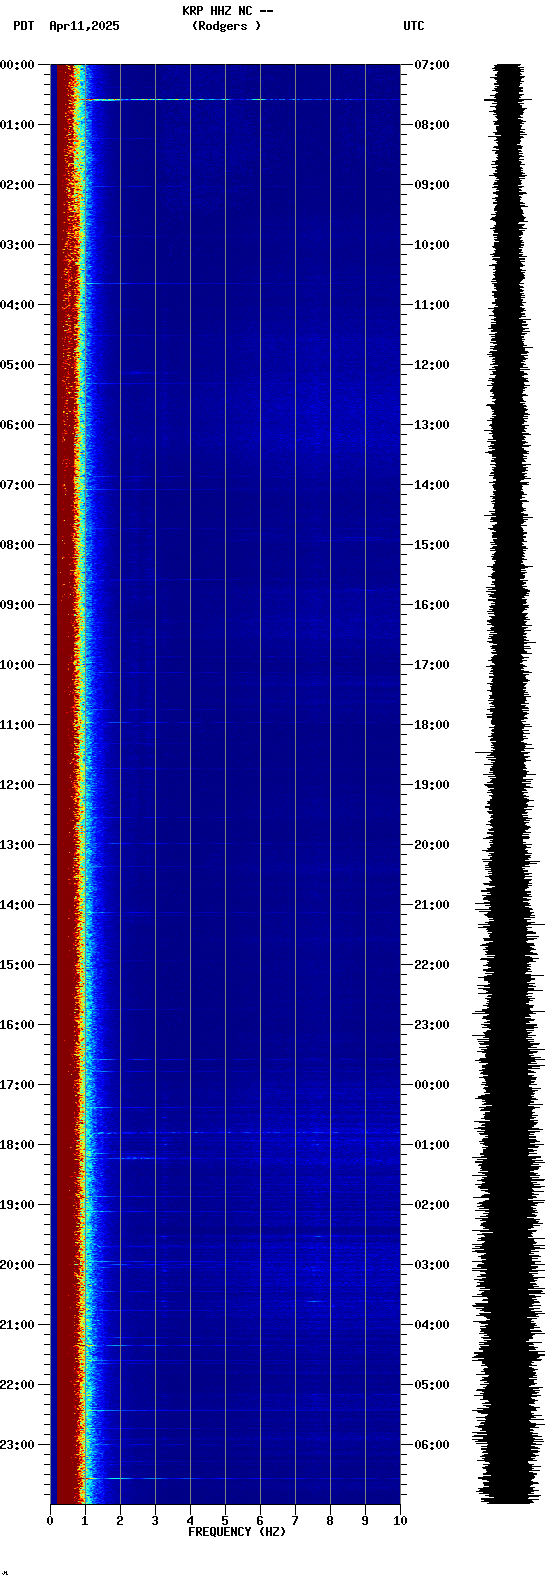Image resolution: width=552 pixels, height=1584 pixels.
Task: Click the '15:00' UTC time label
Action: coord(432,545)
